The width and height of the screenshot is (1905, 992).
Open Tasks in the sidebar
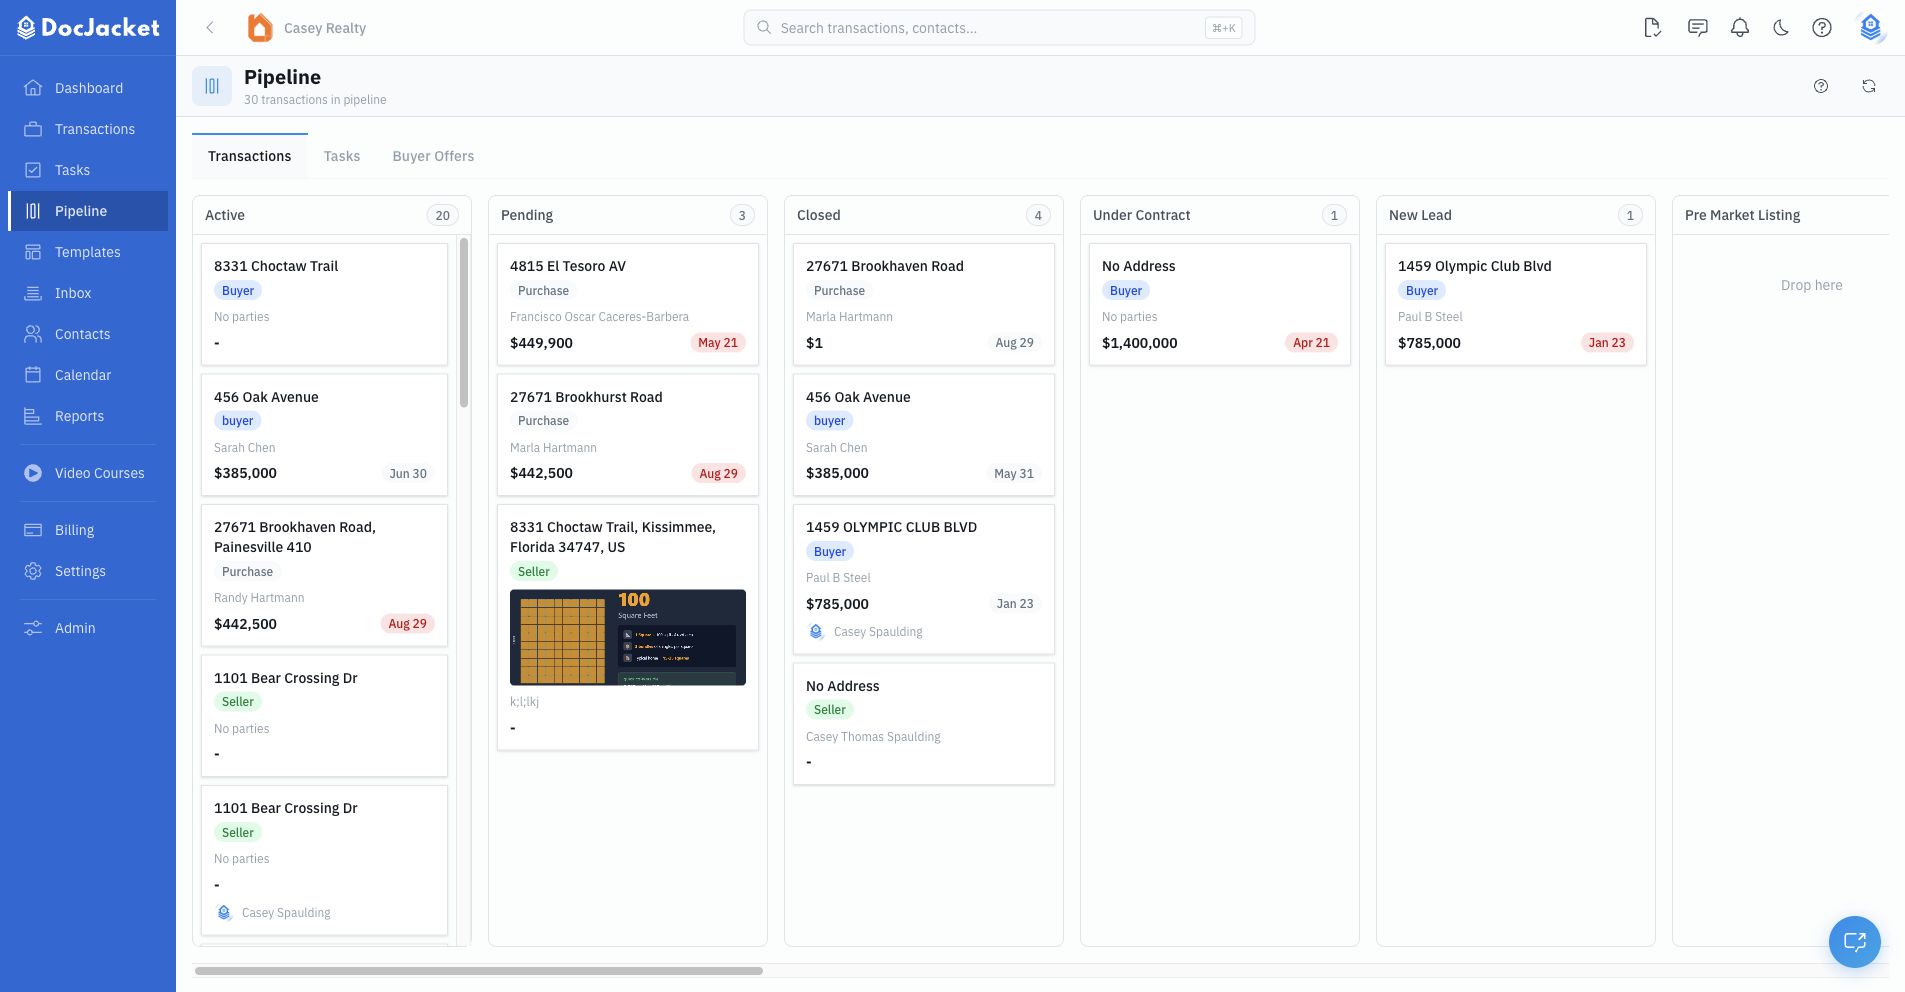[x=88, y=170]
